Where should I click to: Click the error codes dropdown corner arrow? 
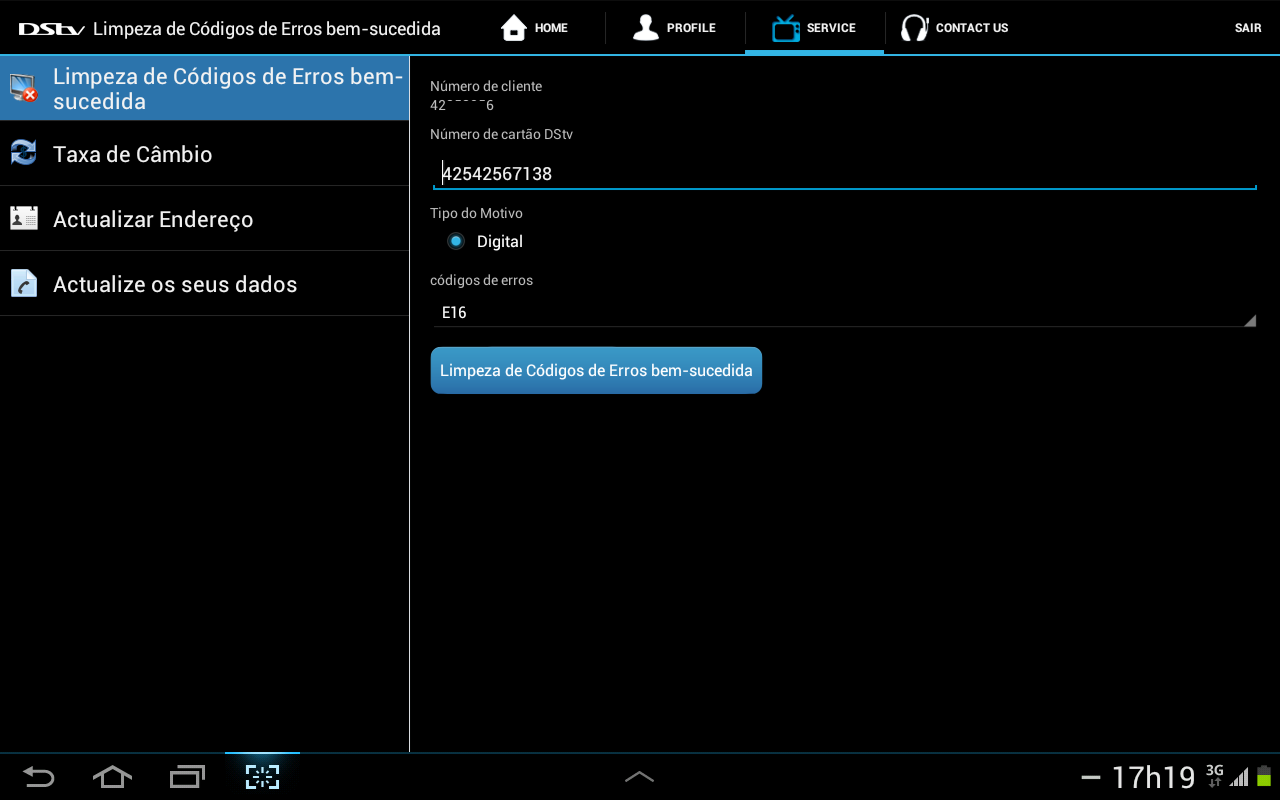pos(1249,320)
